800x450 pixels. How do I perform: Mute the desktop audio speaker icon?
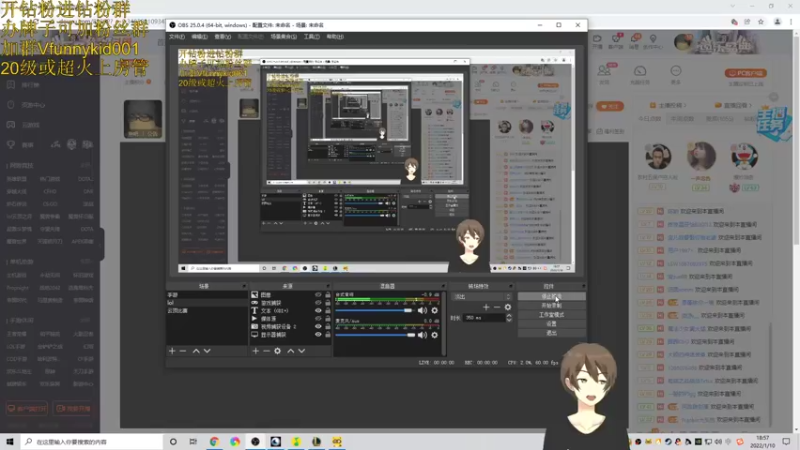click(422, 310)
